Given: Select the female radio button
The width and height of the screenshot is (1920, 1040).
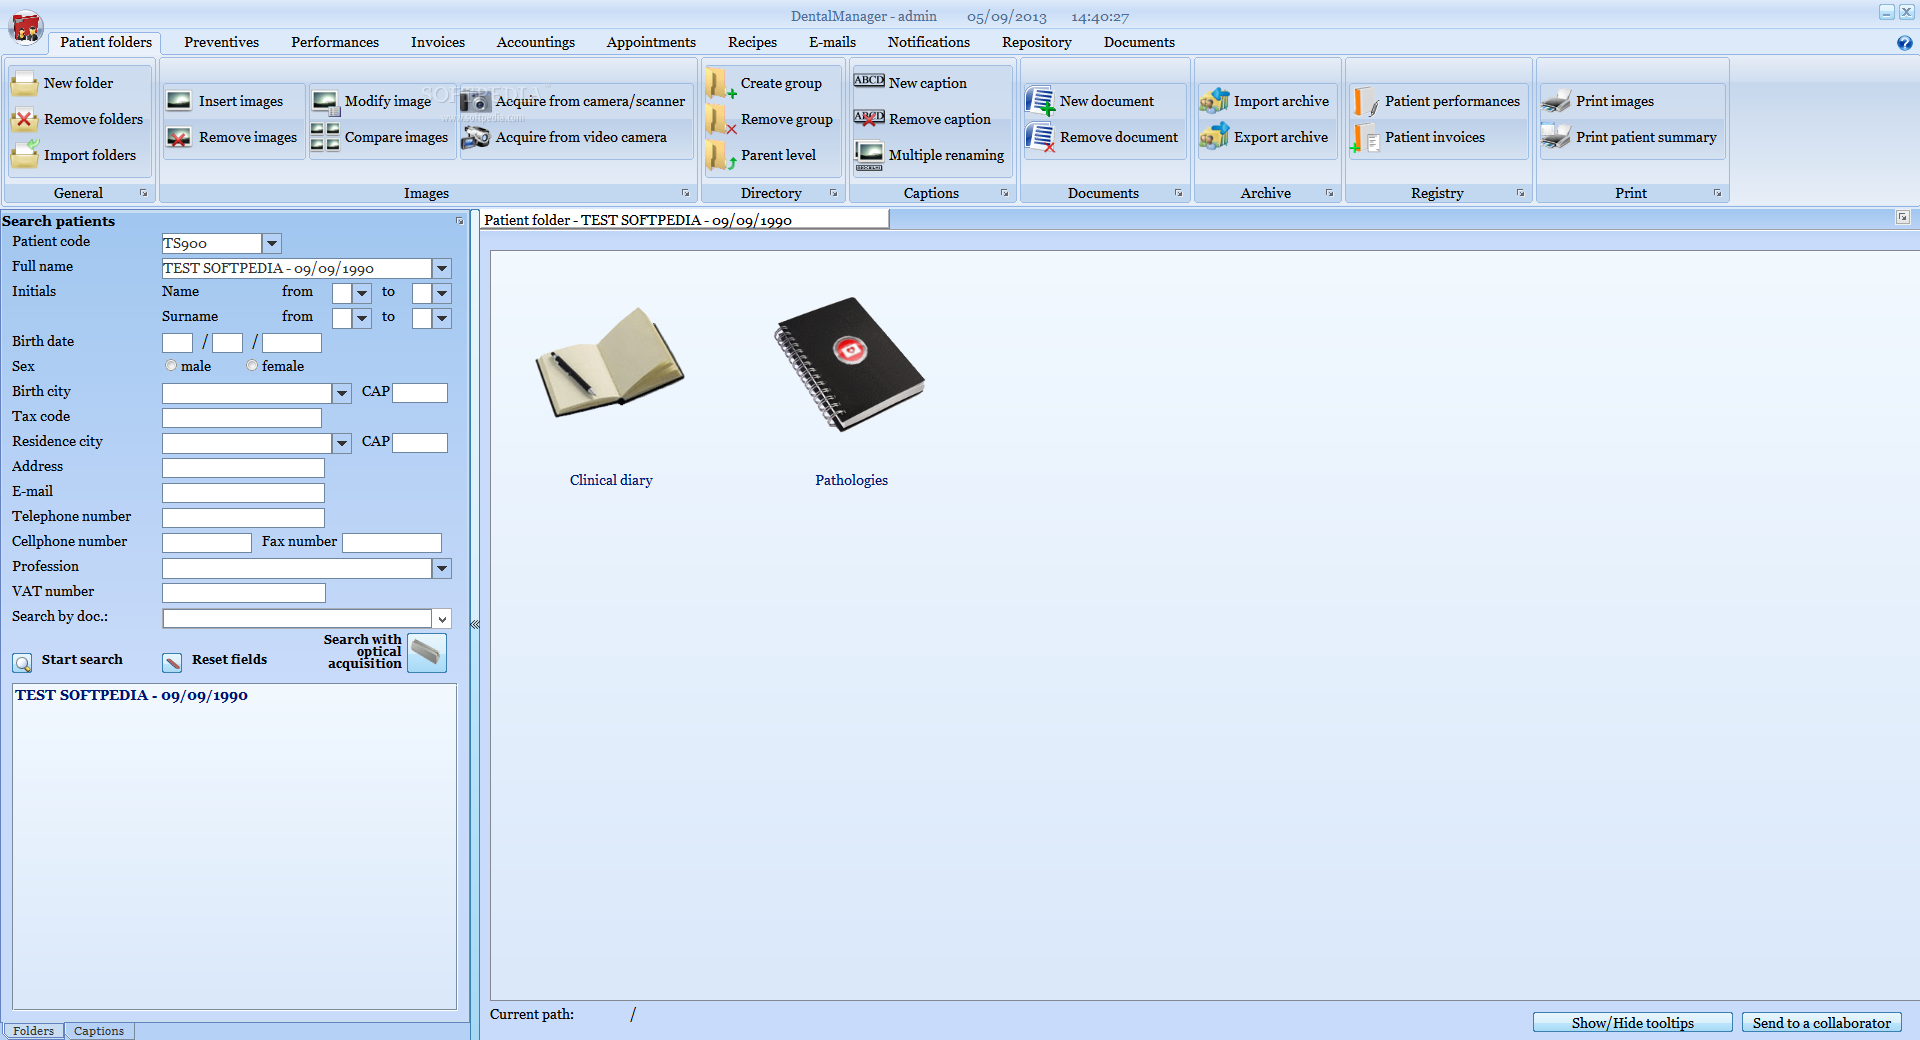Looking at the screenshot, I should 252,366.
